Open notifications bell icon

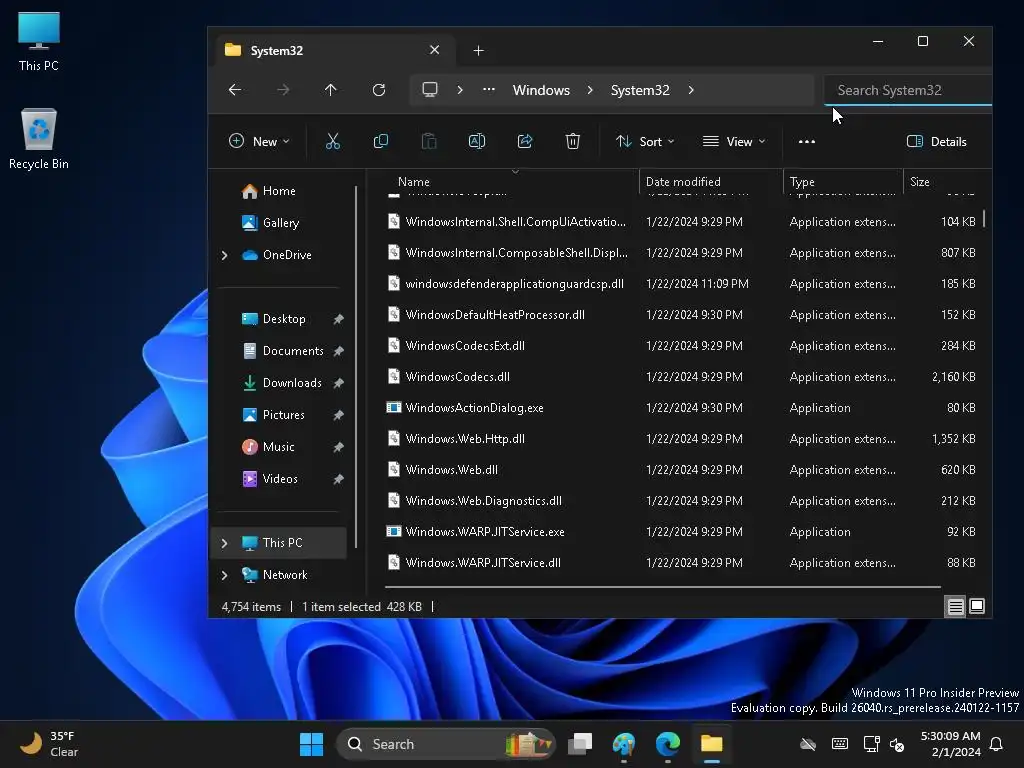click(x=997, y=744)
